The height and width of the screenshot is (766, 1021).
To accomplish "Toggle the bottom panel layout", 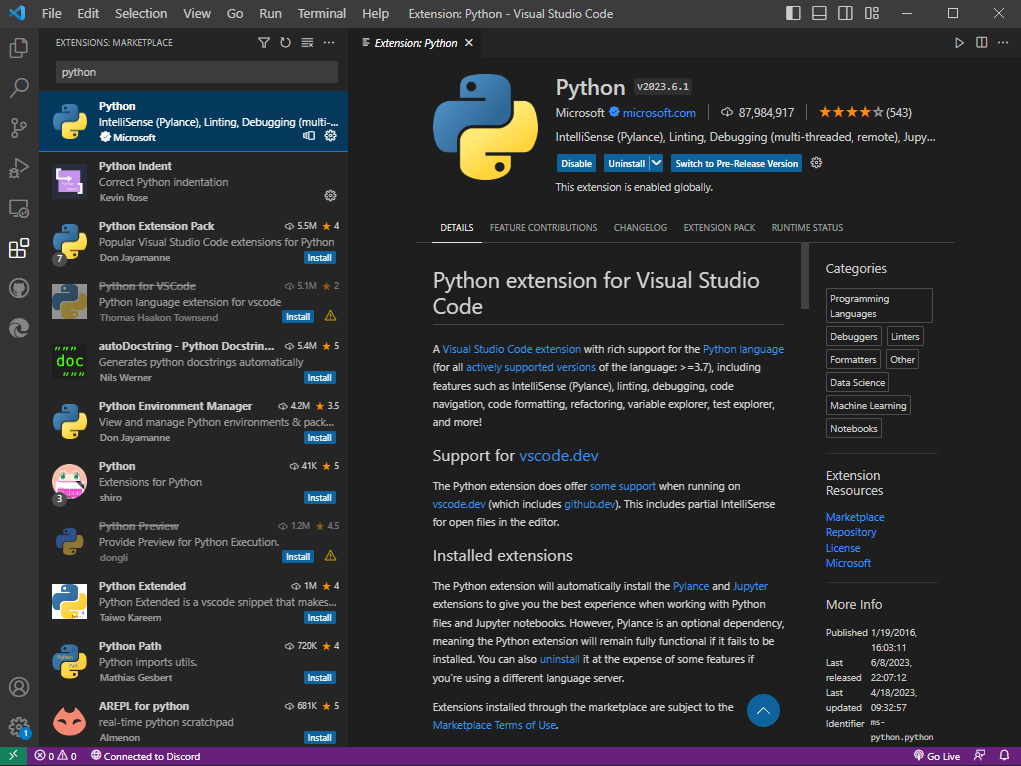I will 819,13.
